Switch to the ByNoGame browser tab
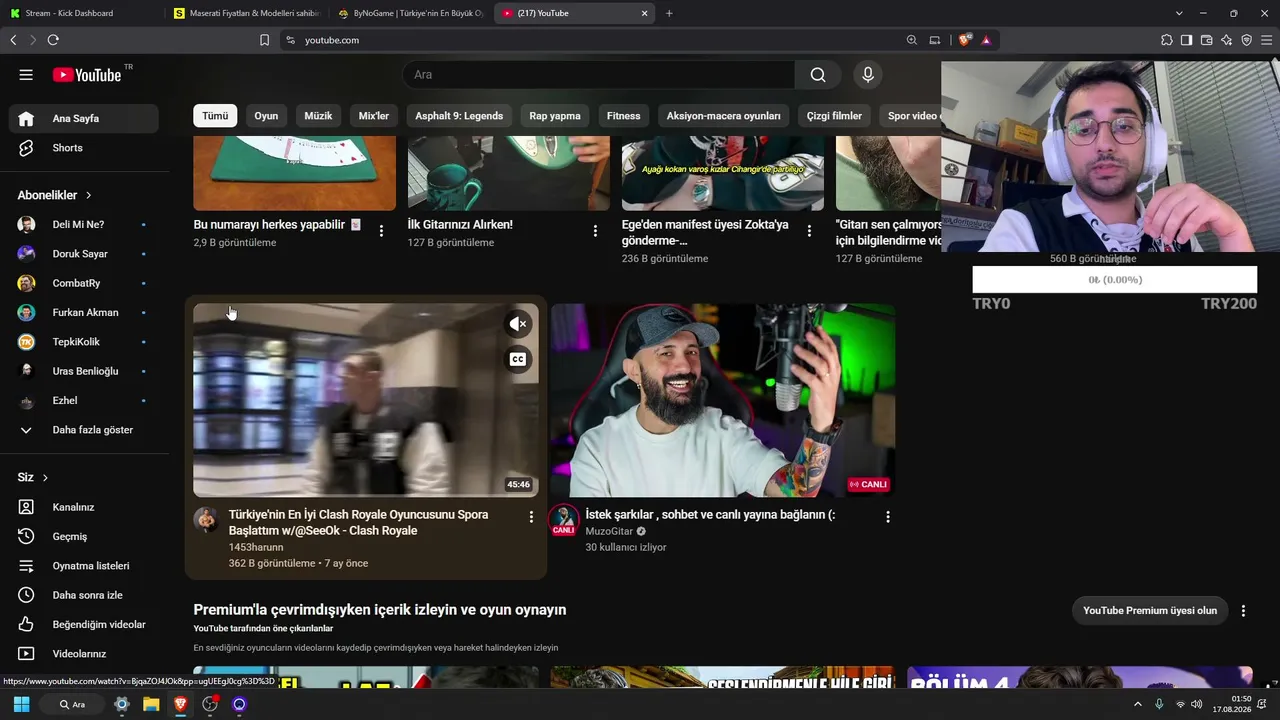This screenshot has height=720, width=1280. click(410, 13)
